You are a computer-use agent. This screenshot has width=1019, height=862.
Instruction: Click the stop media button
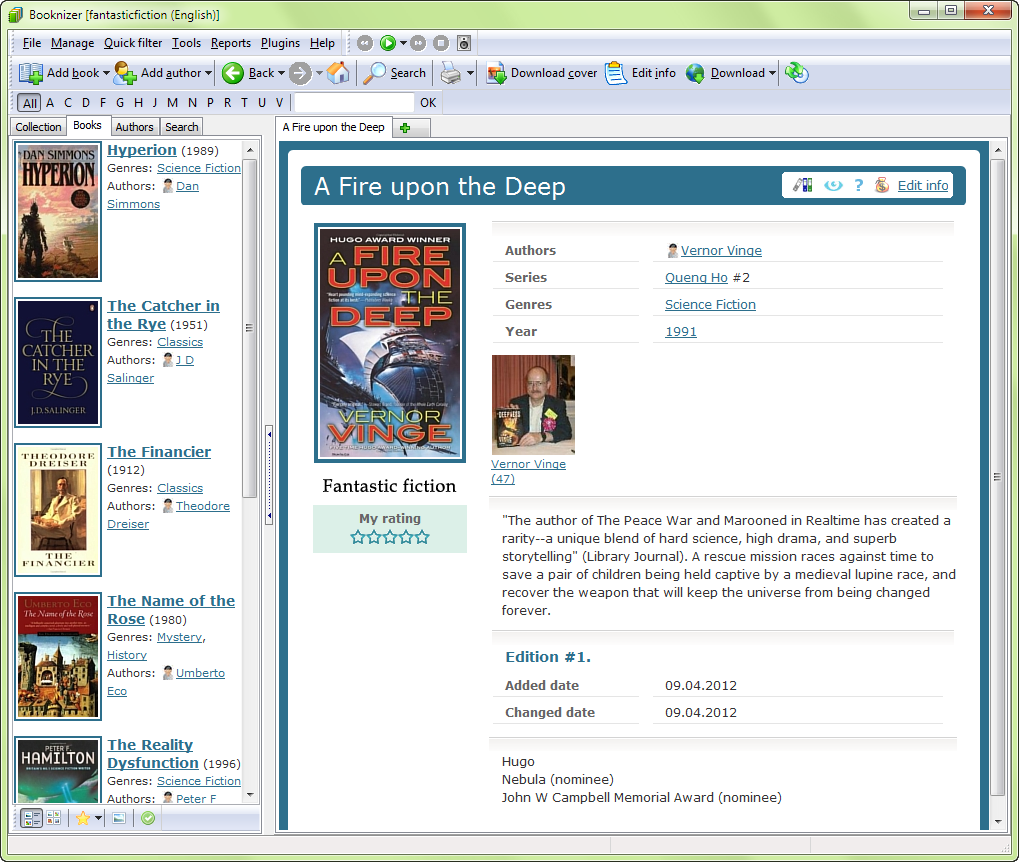click(x=441, y=43)
